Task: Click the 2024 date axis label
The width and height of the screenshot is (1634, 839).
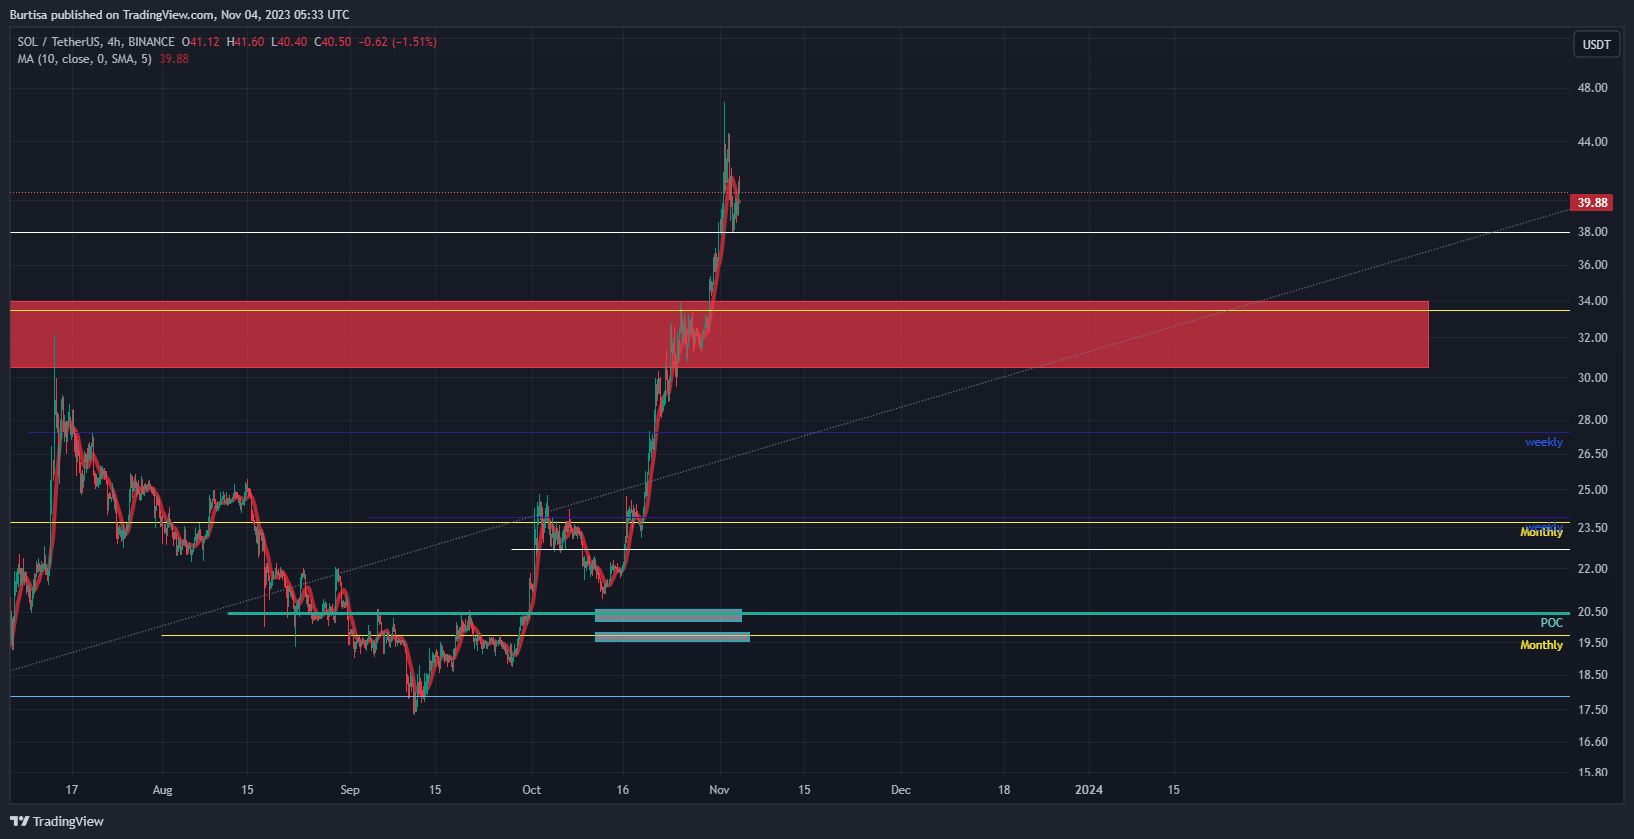Action: pyautogui.click(x=1088, y=790)
